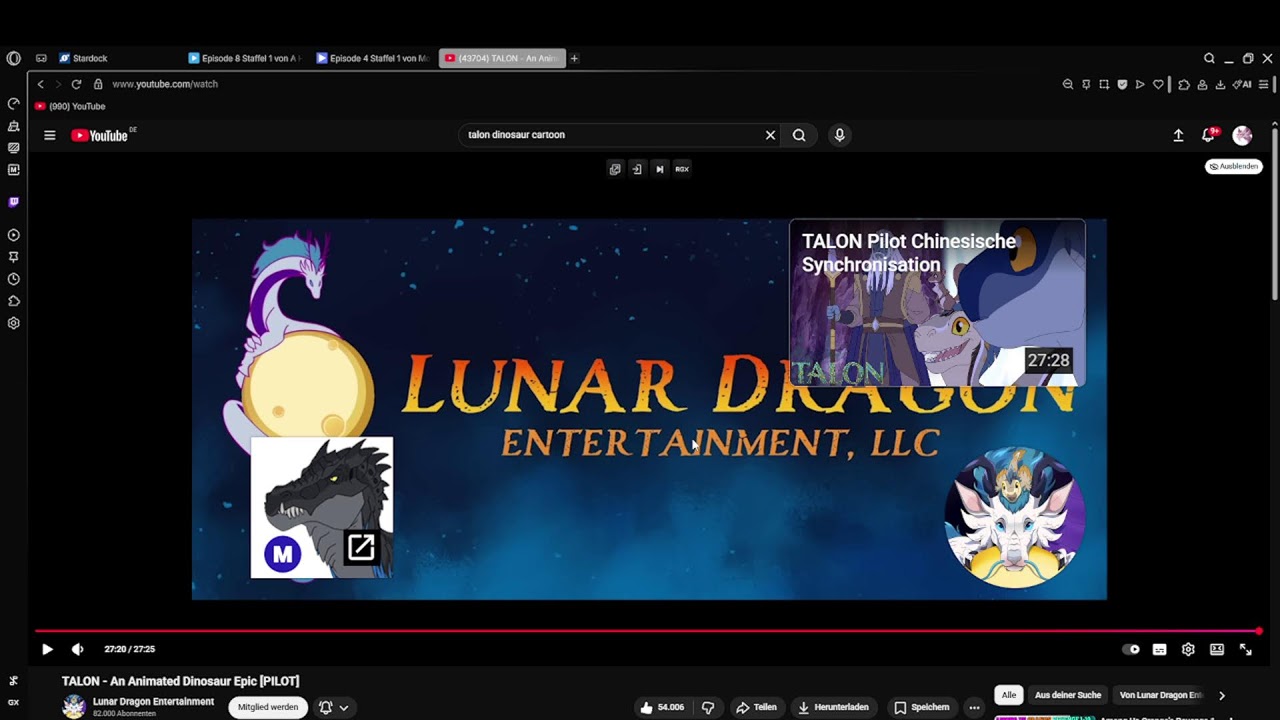The width and height of the screenshot is (1280, 720).
Task: Open Extensions cube icon in sidebar
Action: tap(13, 301)
